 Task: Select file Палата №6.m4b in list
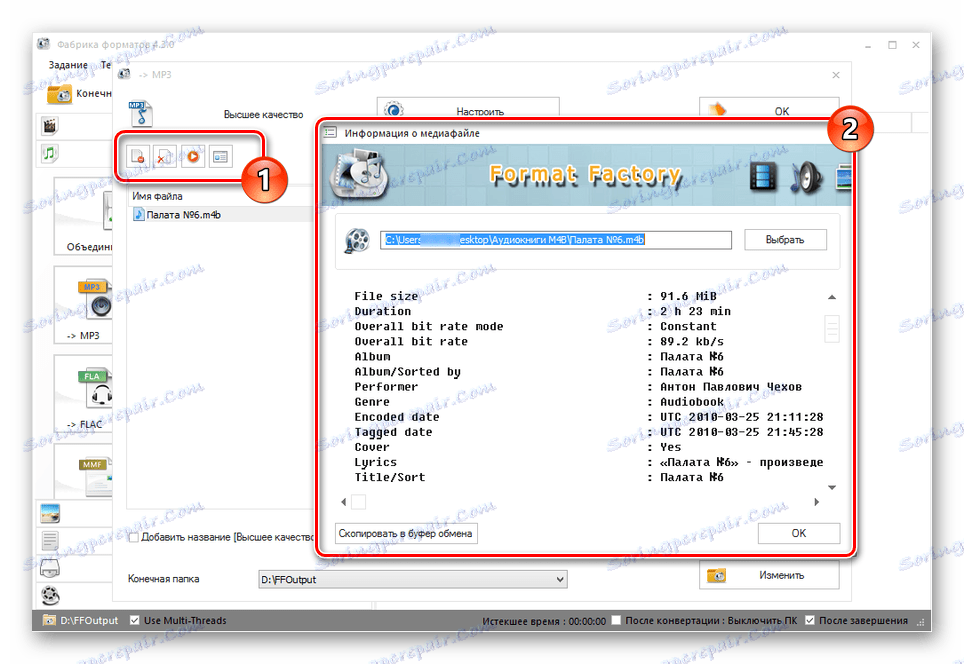[183, 215]
